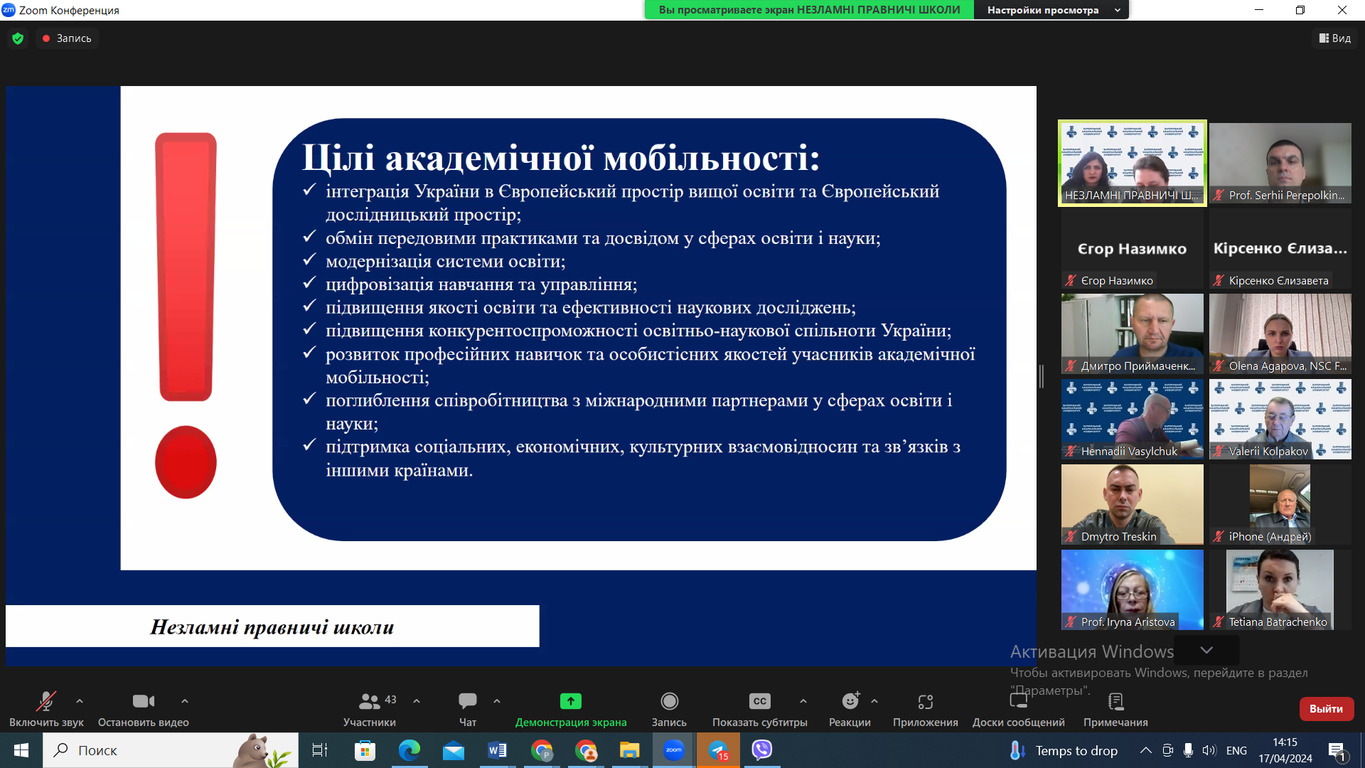Open Настройки просмотра view options dropdown
Screen dimensions: 1365x768
tap(1050, 10)
